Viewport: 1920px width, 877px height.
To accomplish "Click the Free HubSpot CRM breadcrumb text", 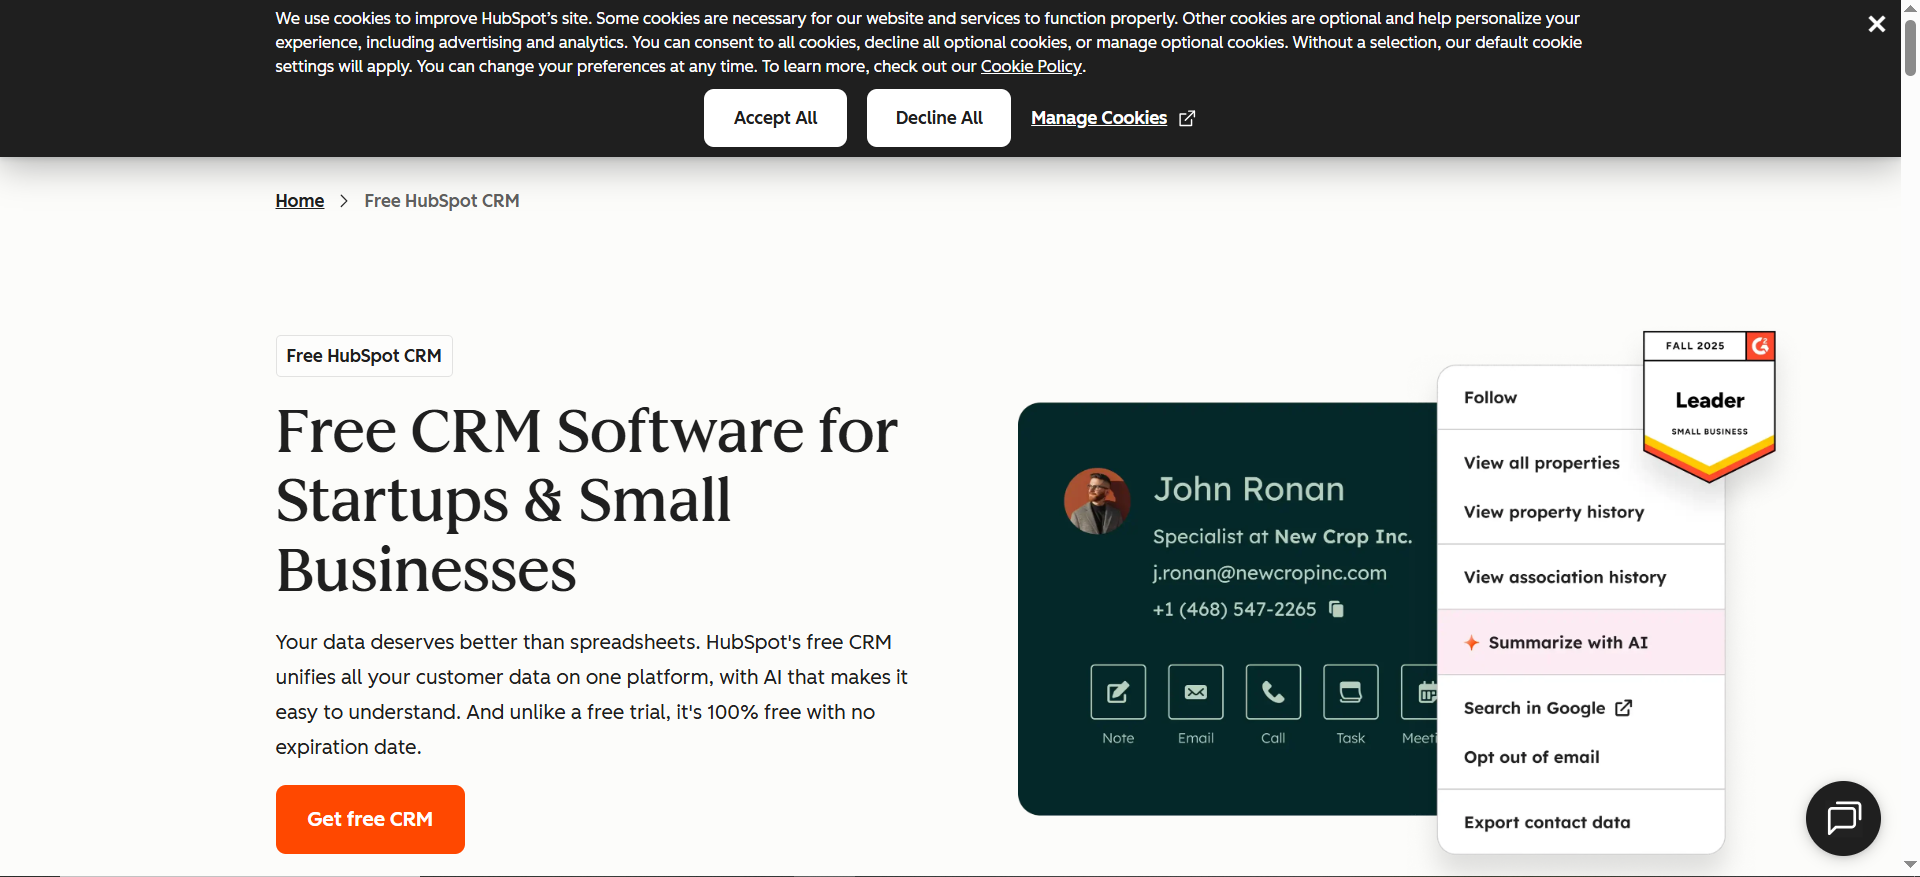I will [x=442, y=201].
